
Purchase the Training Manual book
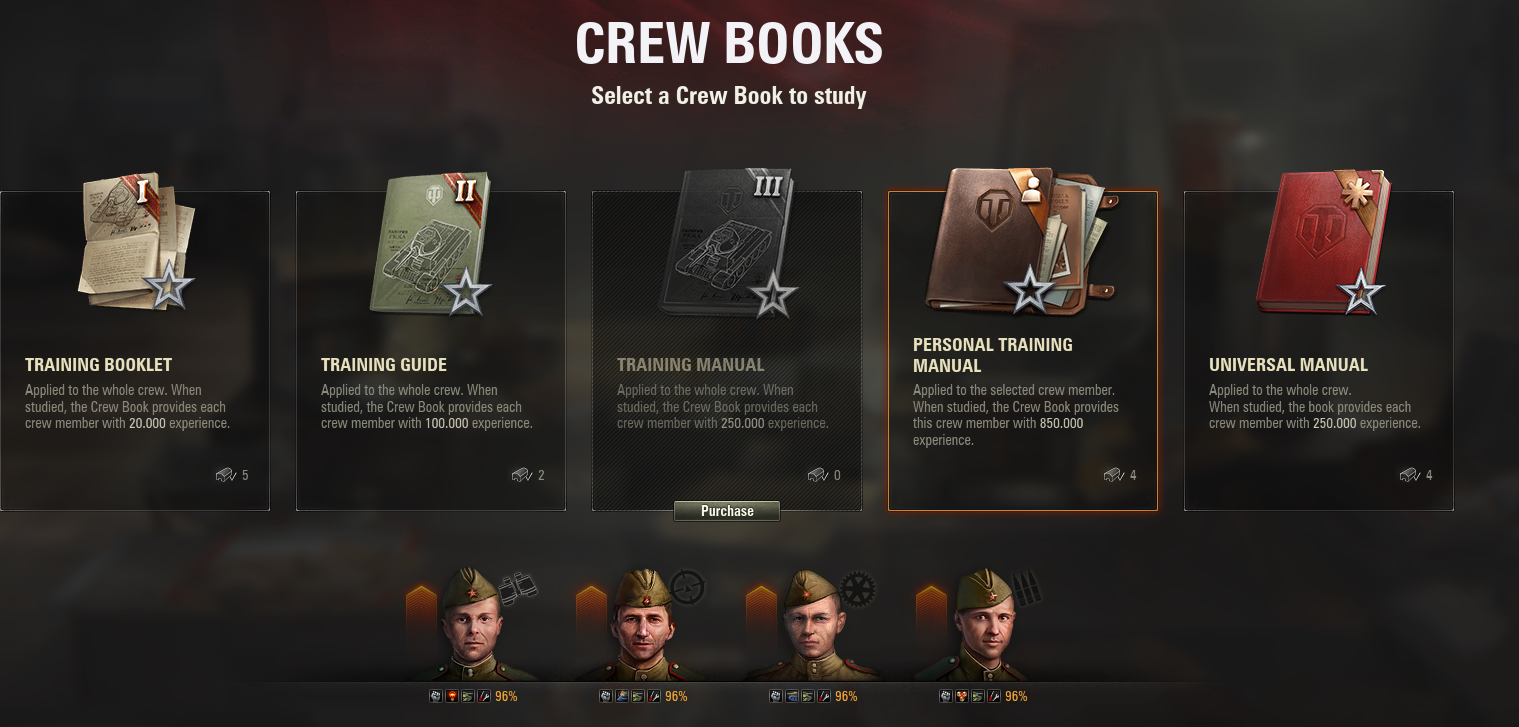[x=727, y=511]
